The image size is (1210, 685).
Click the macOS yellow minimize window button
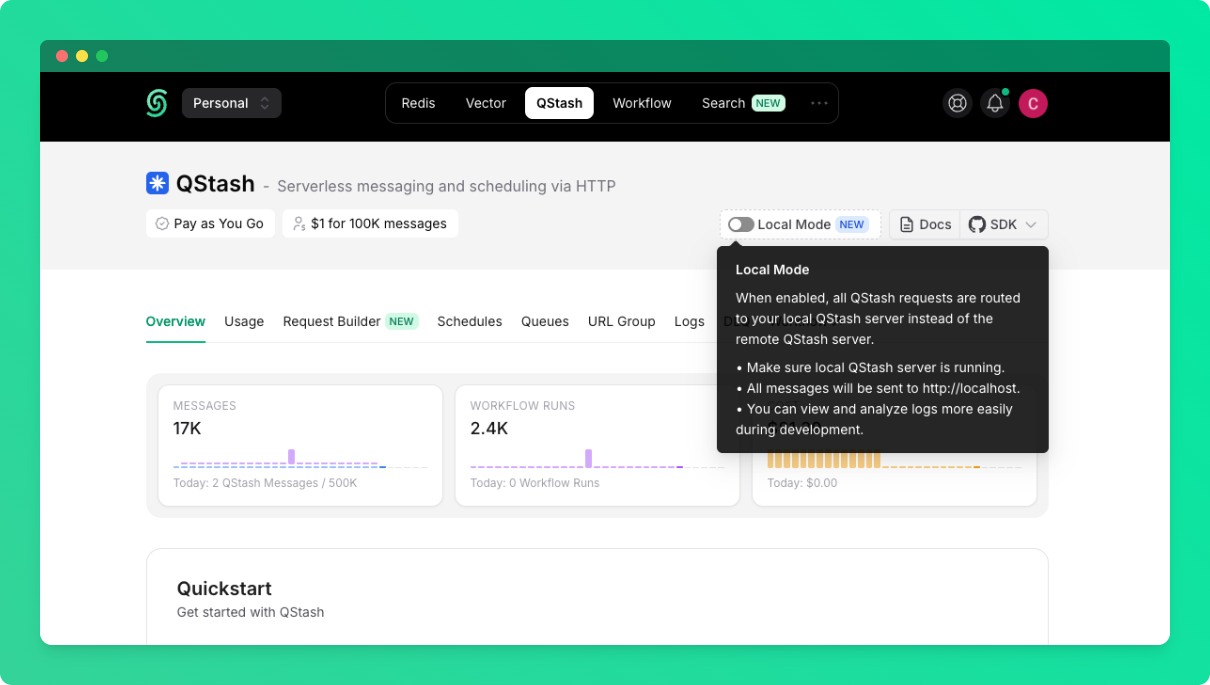pos(82,56)
